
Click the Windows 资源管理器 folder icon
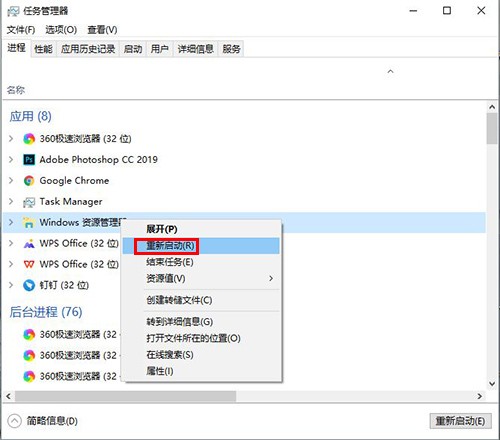[29, 223]
